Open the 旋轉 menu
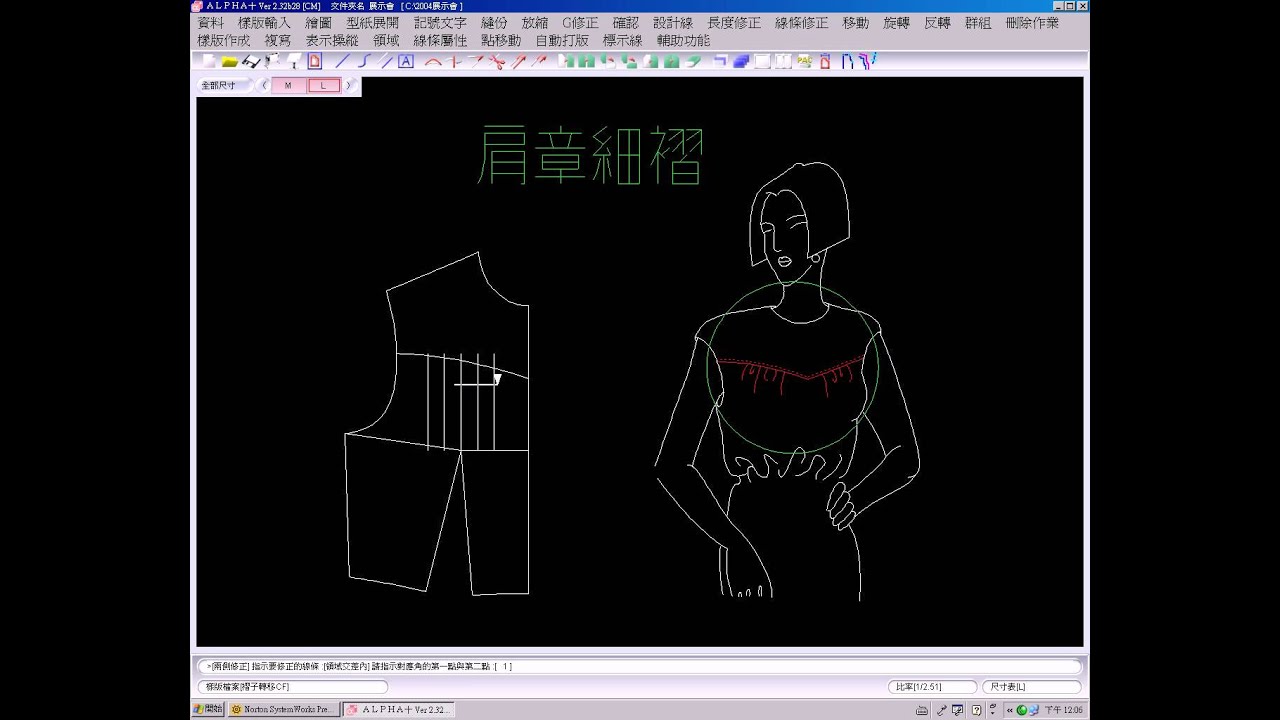This screenshot has width=1280, height=720. pos(897,22)
